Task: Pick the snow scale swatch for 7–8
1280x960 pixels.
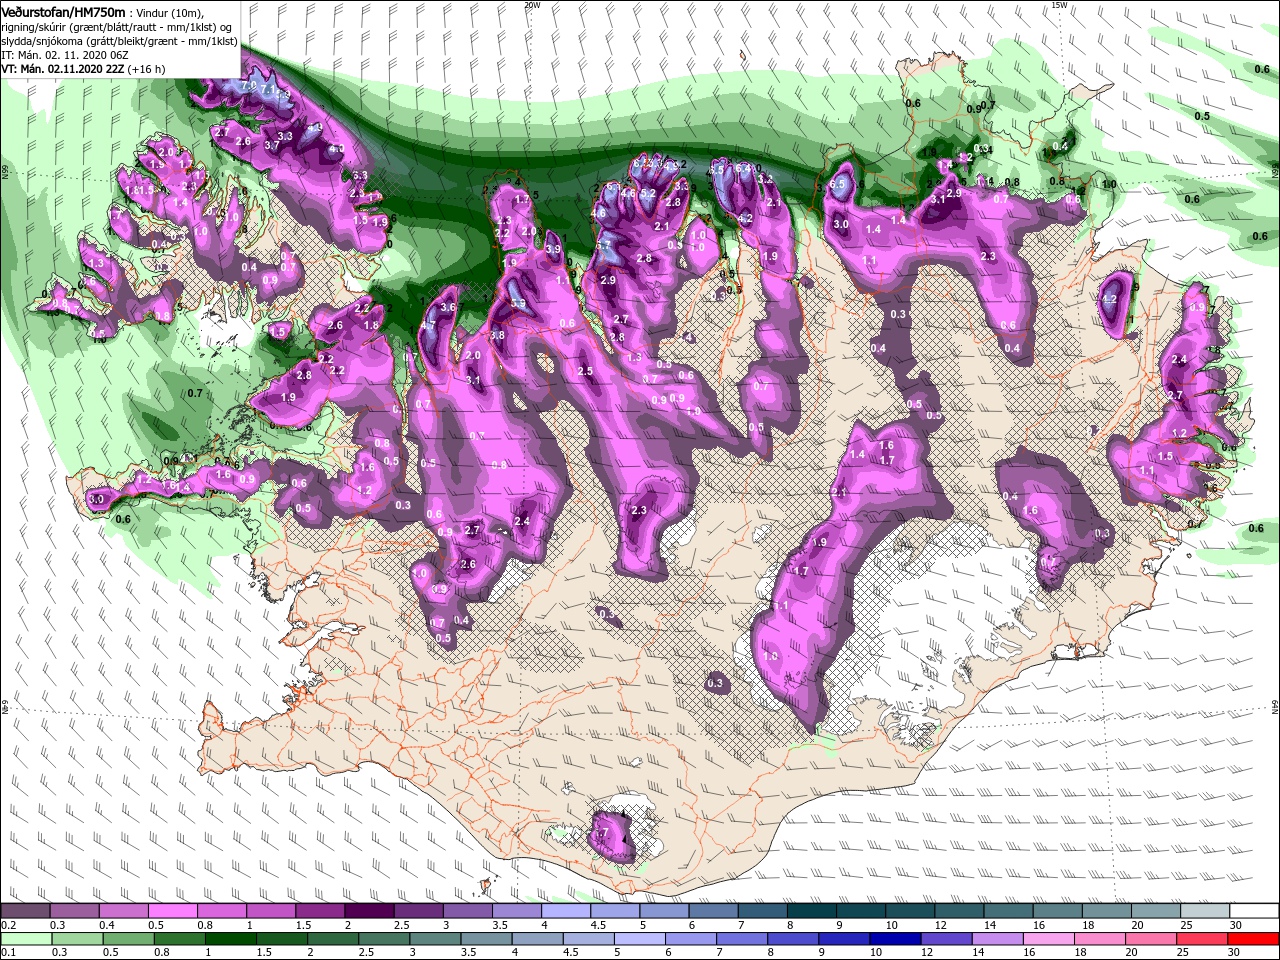Action: click(763, 911)
